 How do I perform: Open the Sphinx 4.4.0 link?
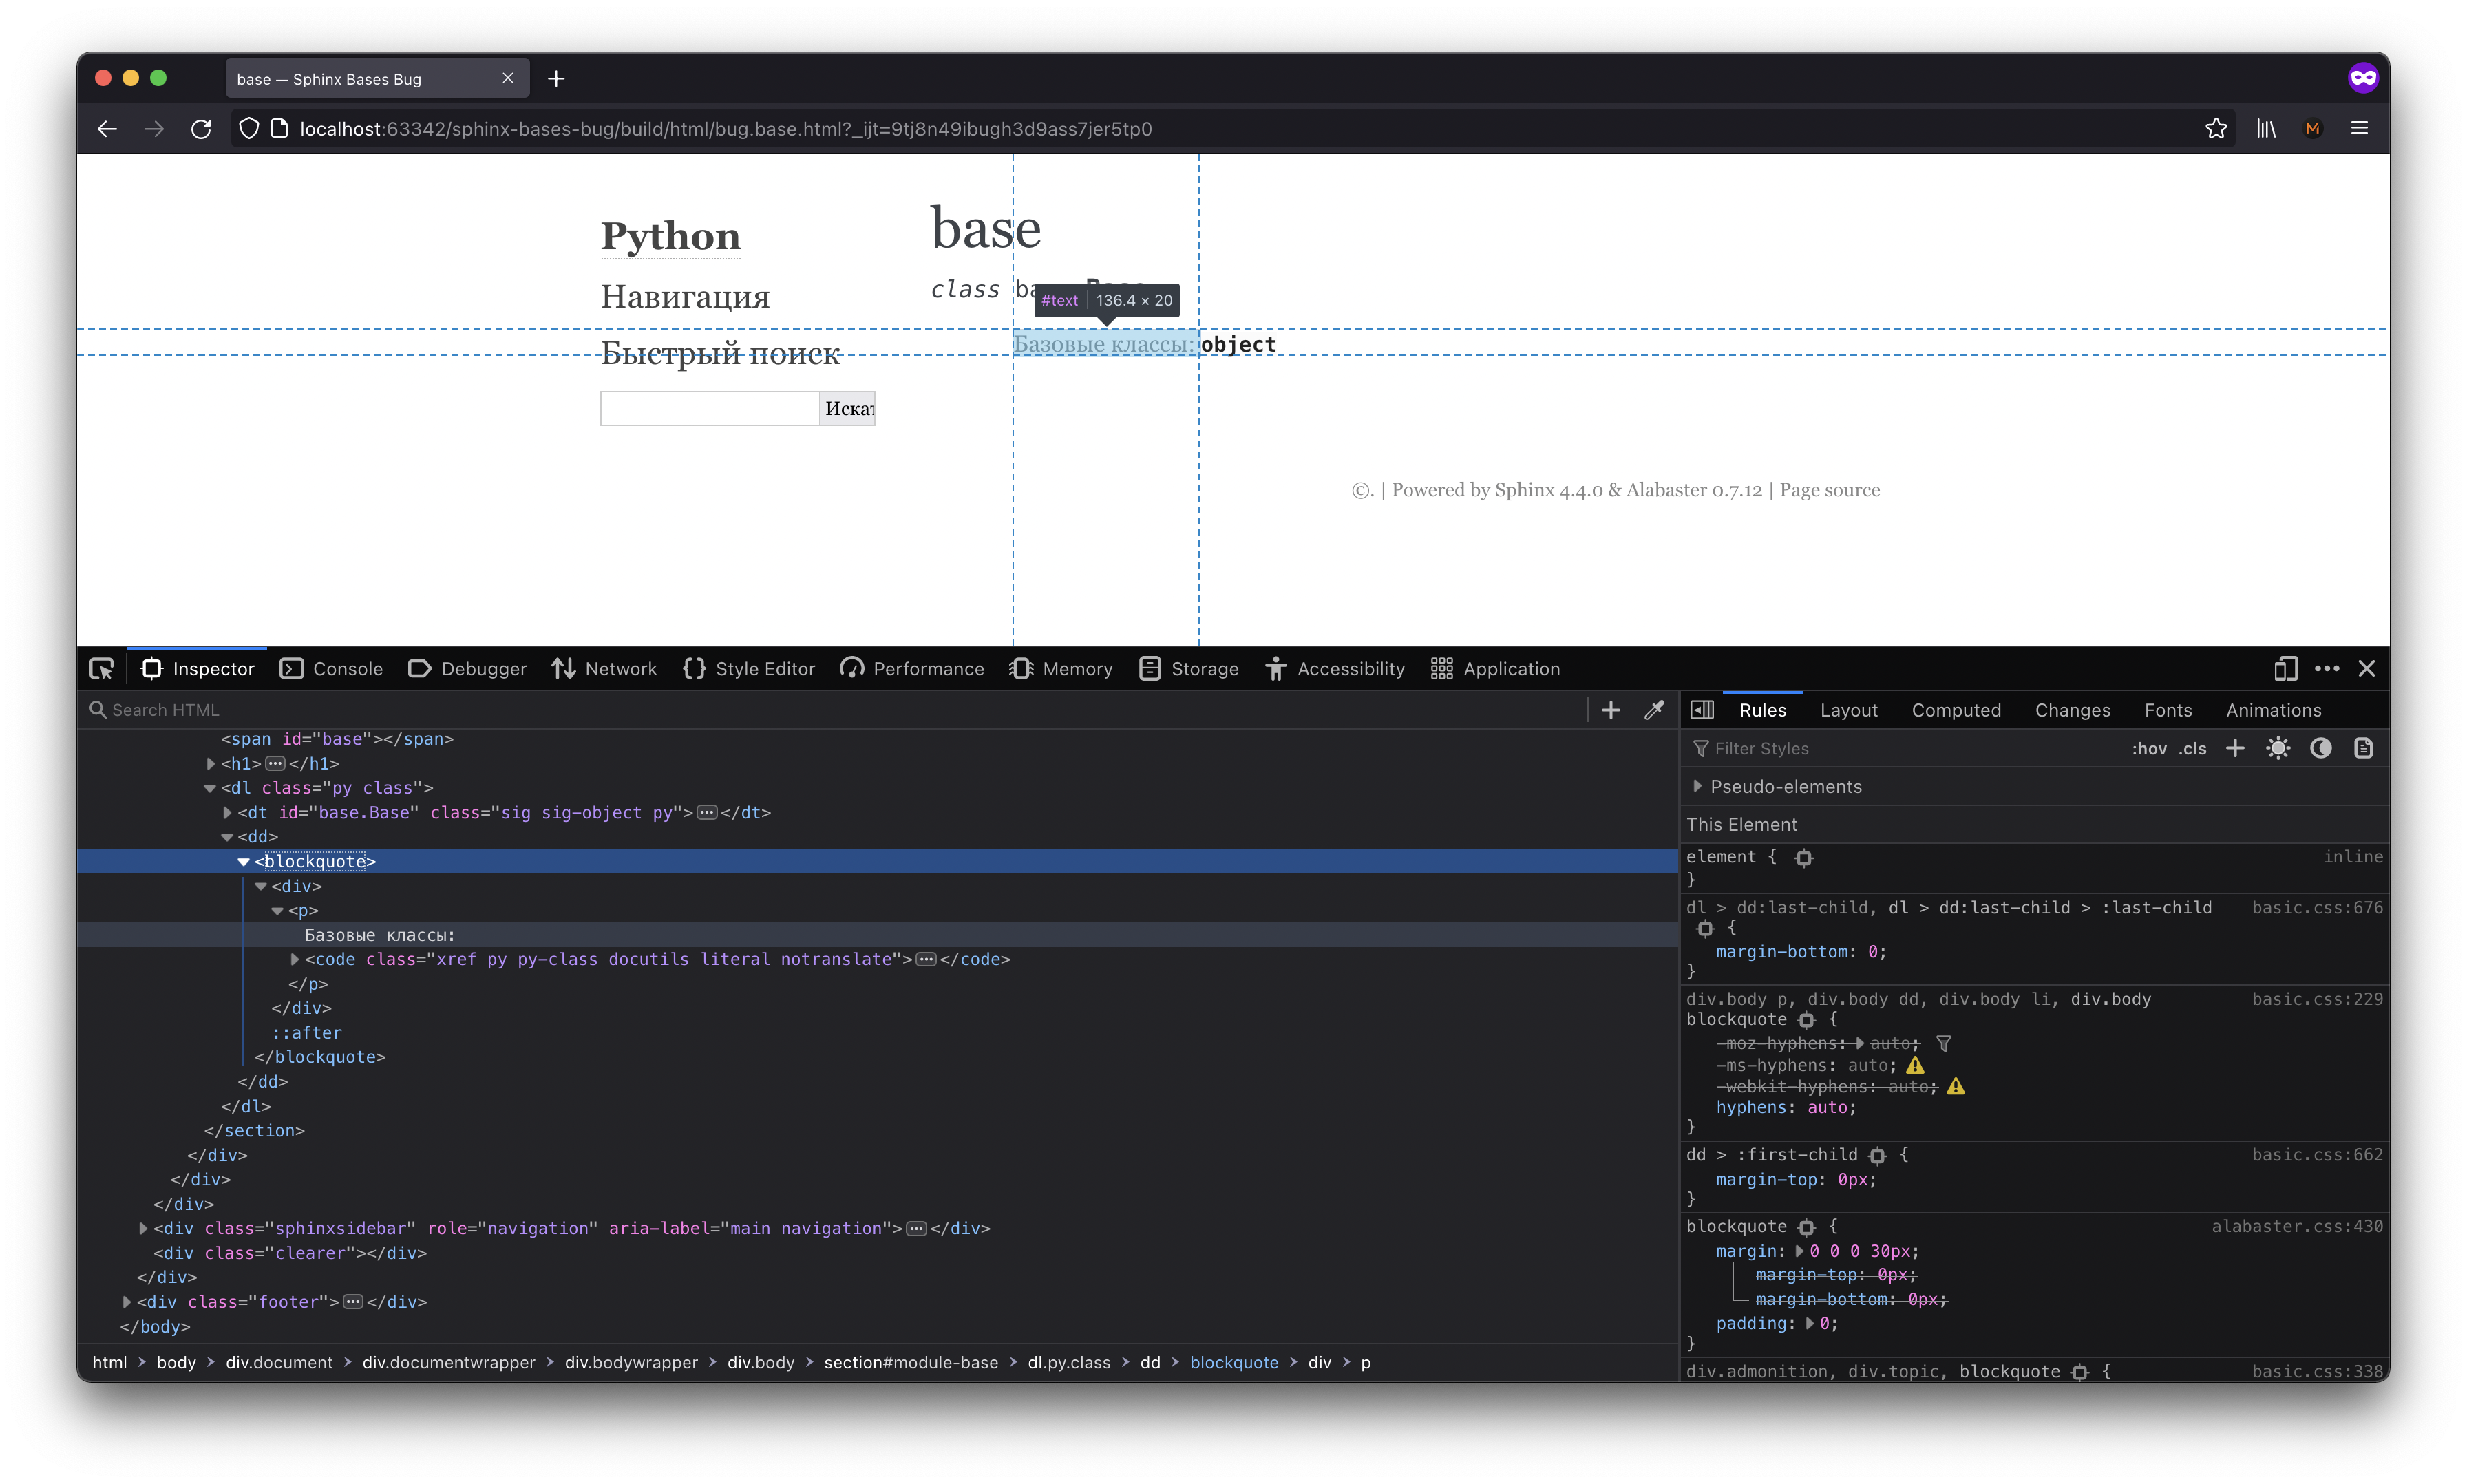(1548, 490)
